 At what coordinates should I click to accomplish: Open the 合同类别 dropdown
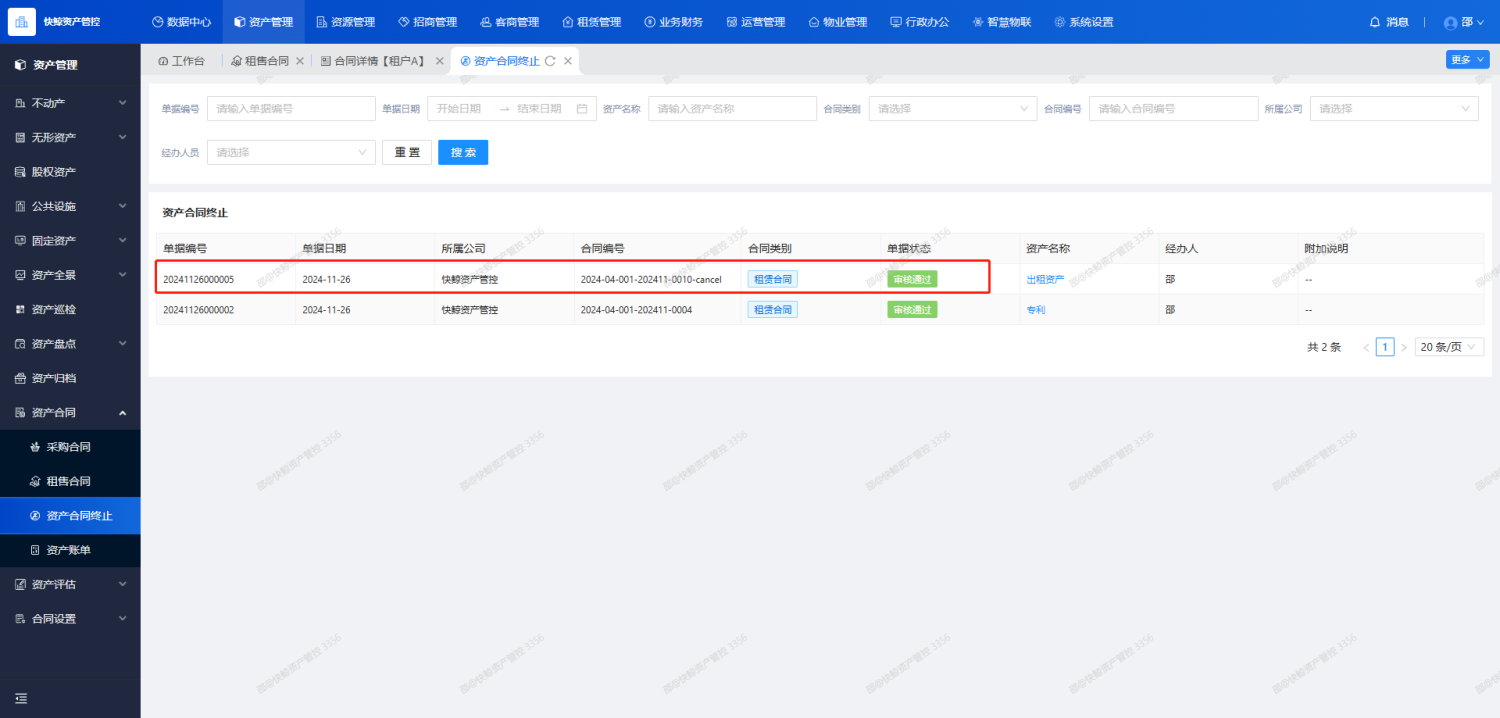953,108
